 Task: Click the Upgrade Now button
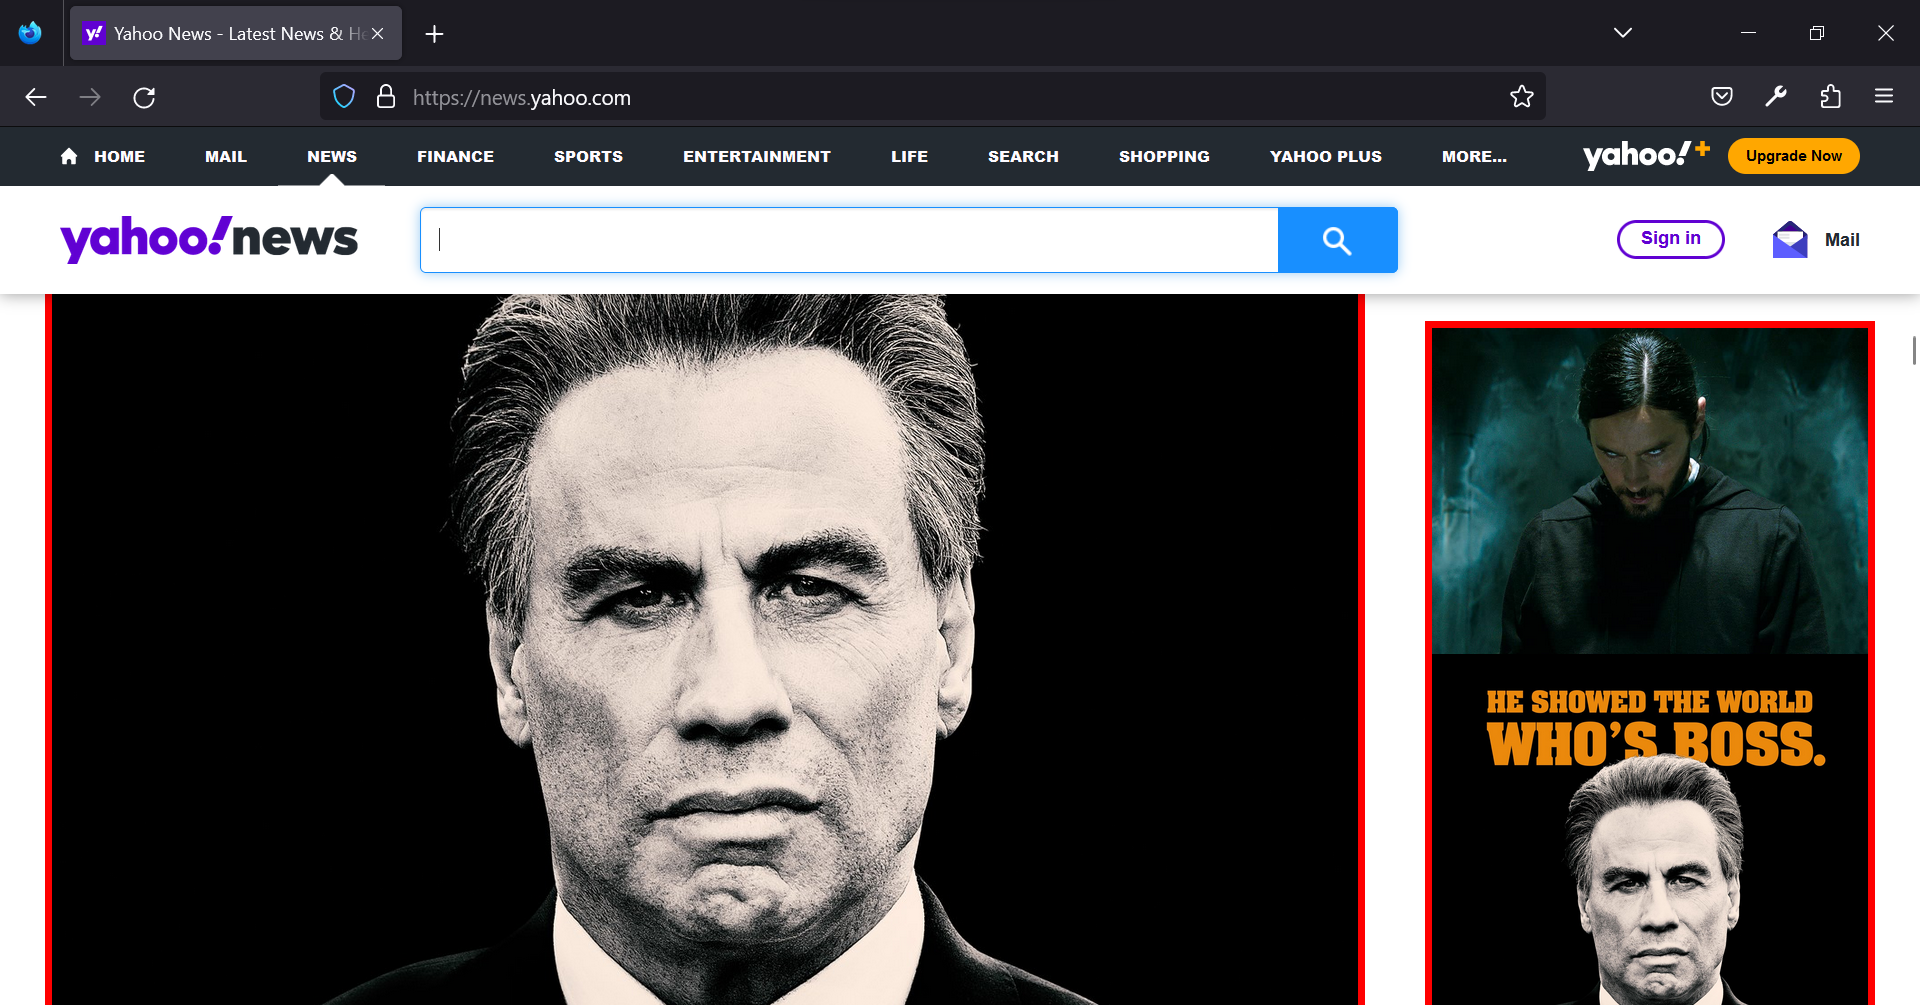[1793, 156]
